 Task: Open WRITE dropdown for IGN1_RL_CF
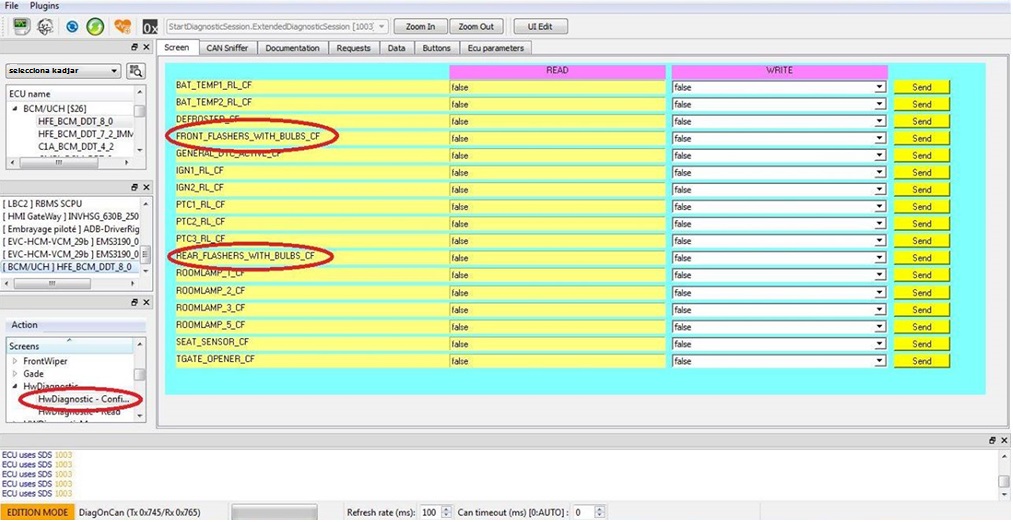click(879, 172)
